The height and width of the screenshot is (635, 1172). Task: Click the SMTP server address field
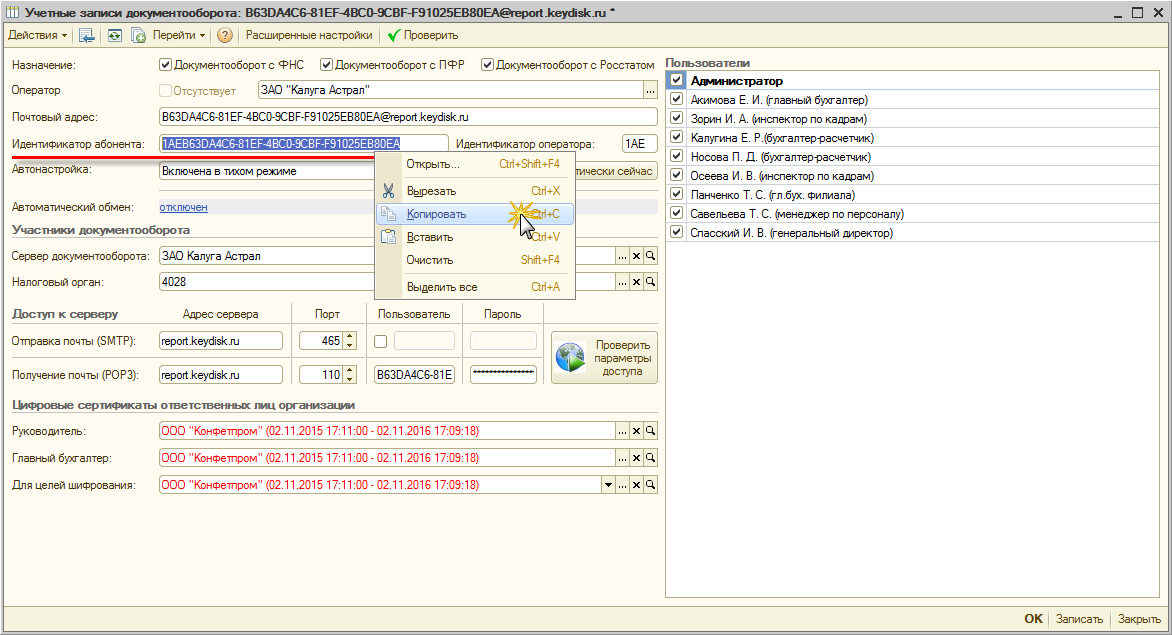pos(221,341)
